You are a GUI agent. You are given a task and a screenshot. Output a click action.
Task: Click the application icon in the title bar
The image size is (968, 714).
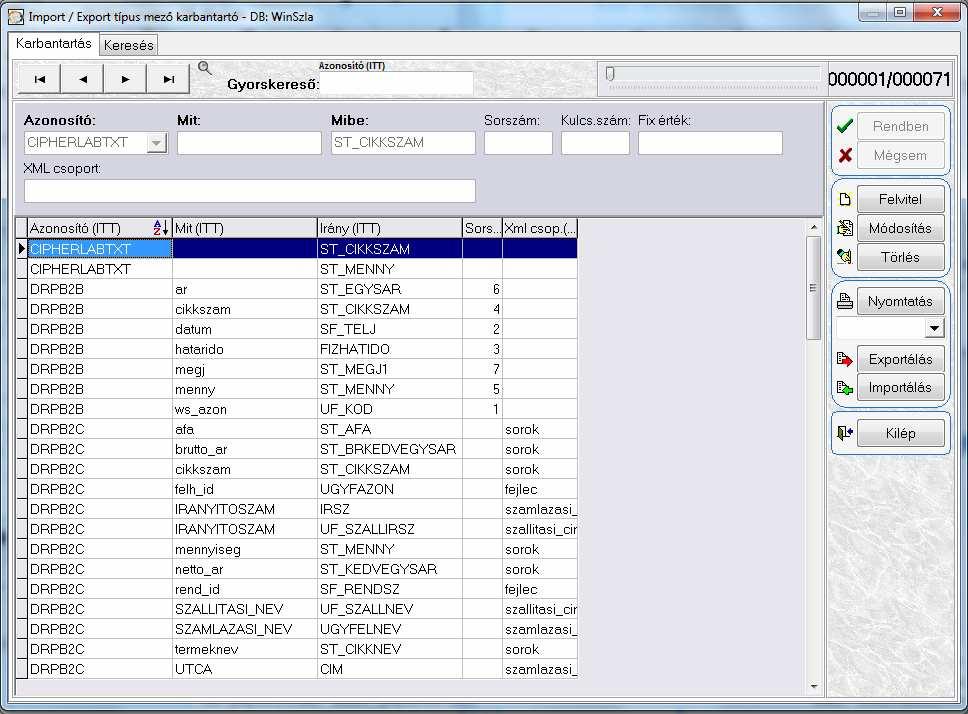16,17
